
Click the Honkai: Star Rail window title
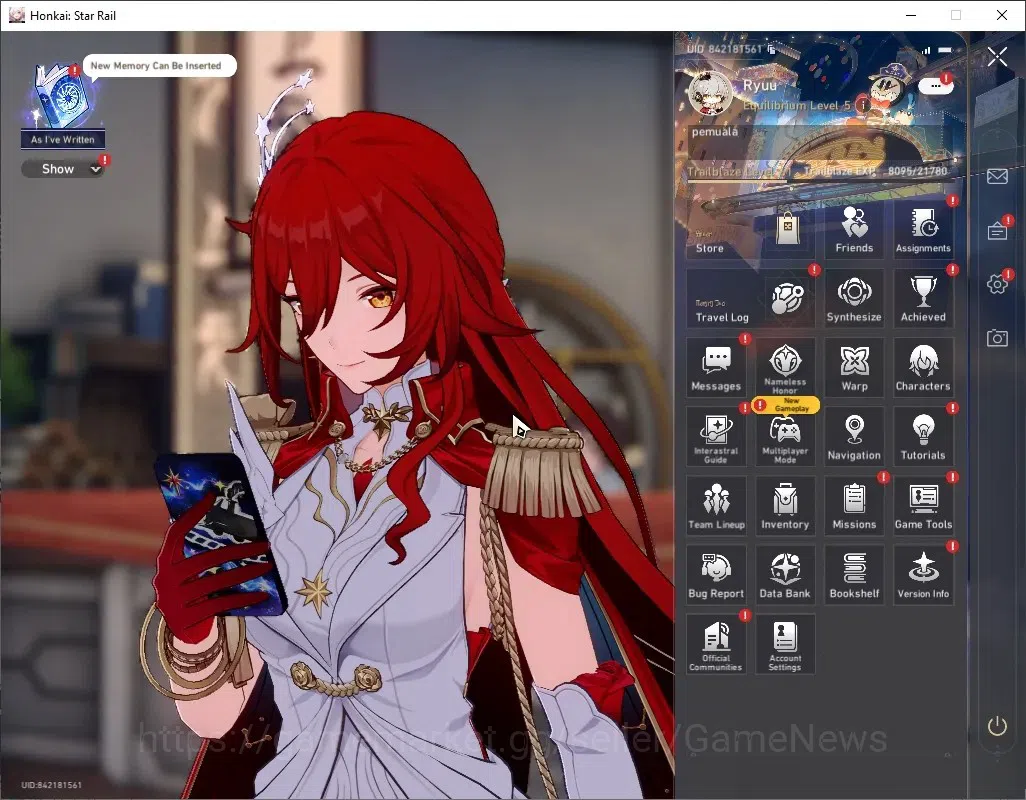point(73,16)
